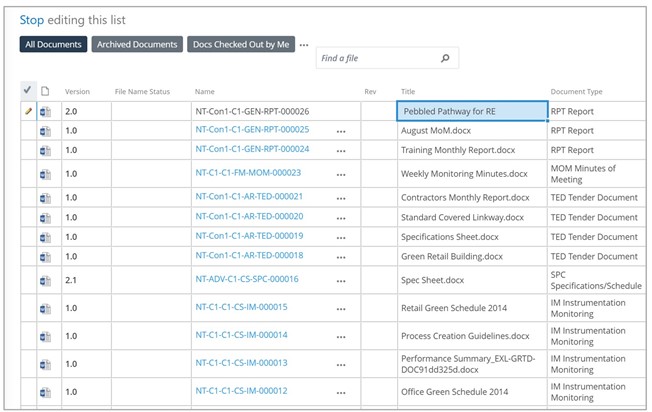This screenshot has height=412, width=652.
Task: Open ellipsis menu for NT-ADV-C1-CS-SPC-000016
Action: (341, 281)
